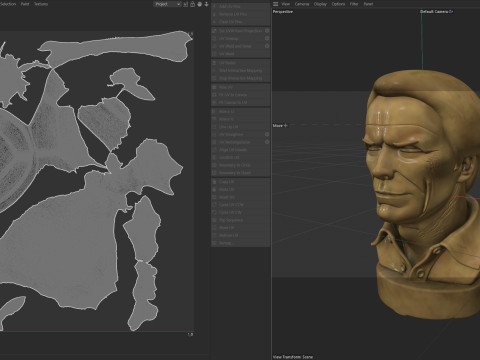
Task: Select Remove UV Pins
Action: click(x=241, y=14)
